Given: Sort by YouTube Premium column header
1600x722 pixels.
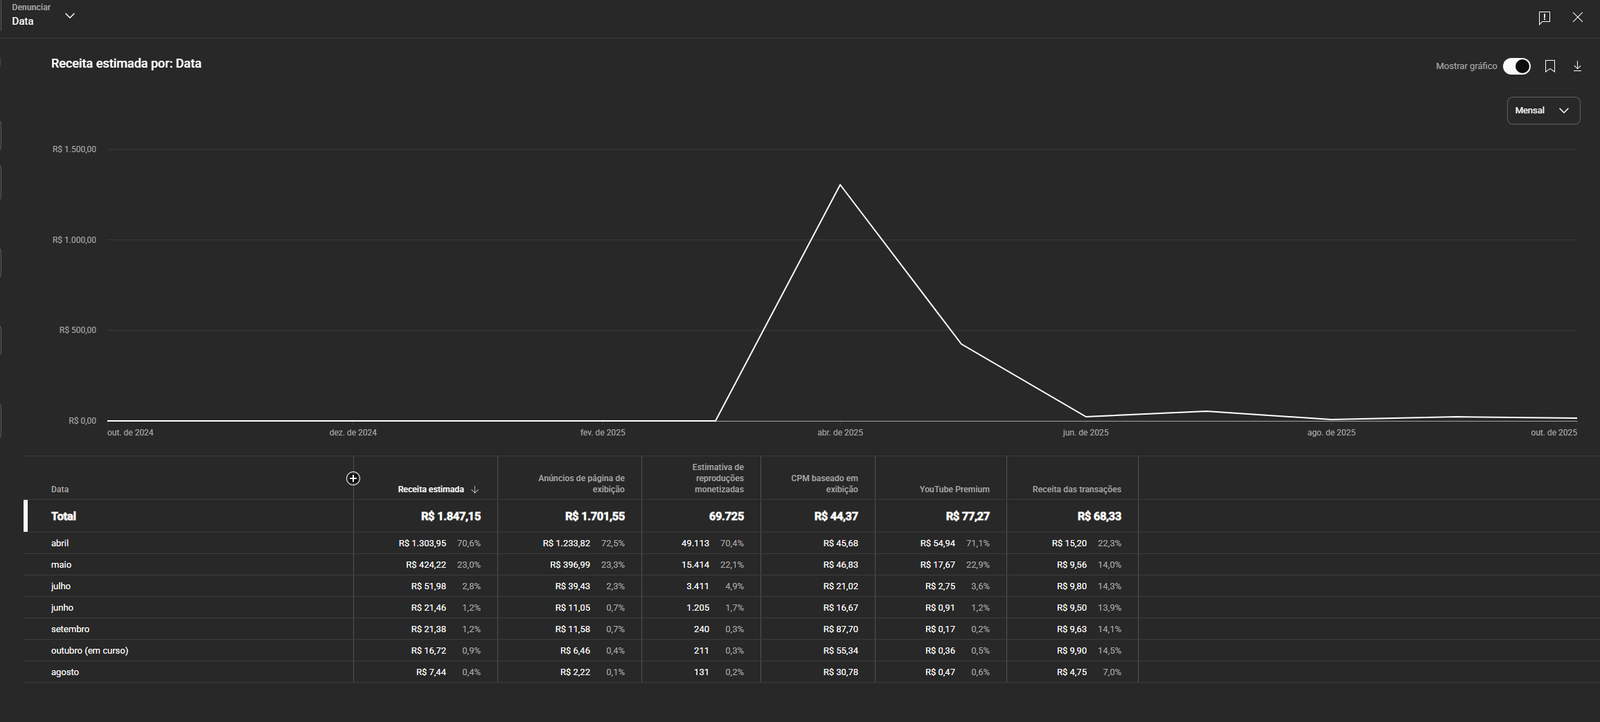Looking at the screenshot, I should (954, 490).
